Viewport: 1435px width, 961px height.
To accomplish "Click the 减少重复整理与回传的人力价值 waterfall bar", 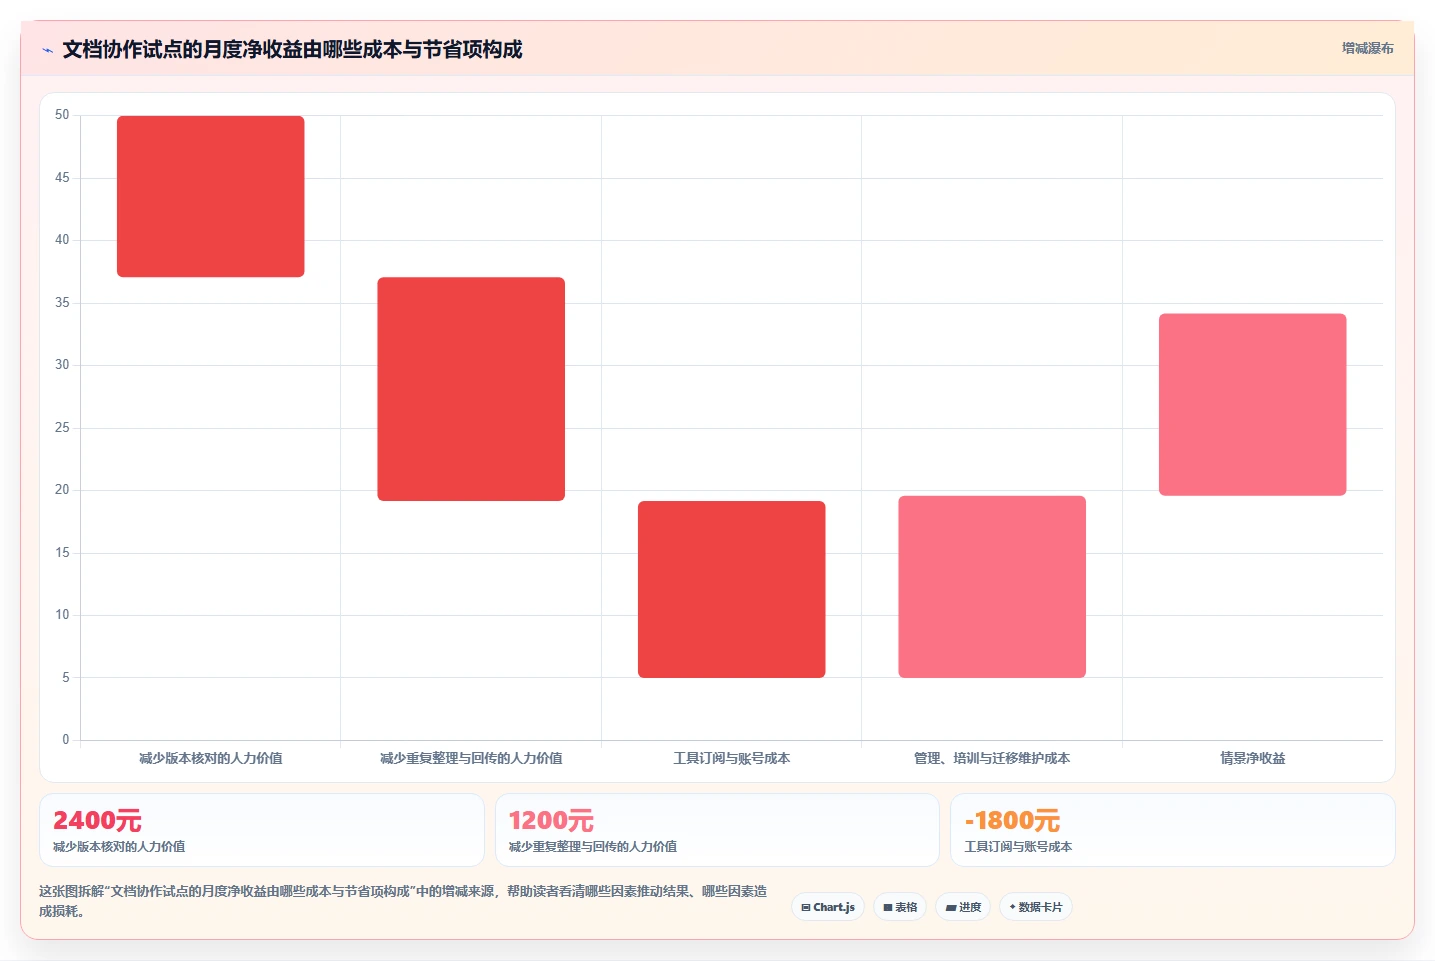I will pyautogui.click(x=471, y=389).
